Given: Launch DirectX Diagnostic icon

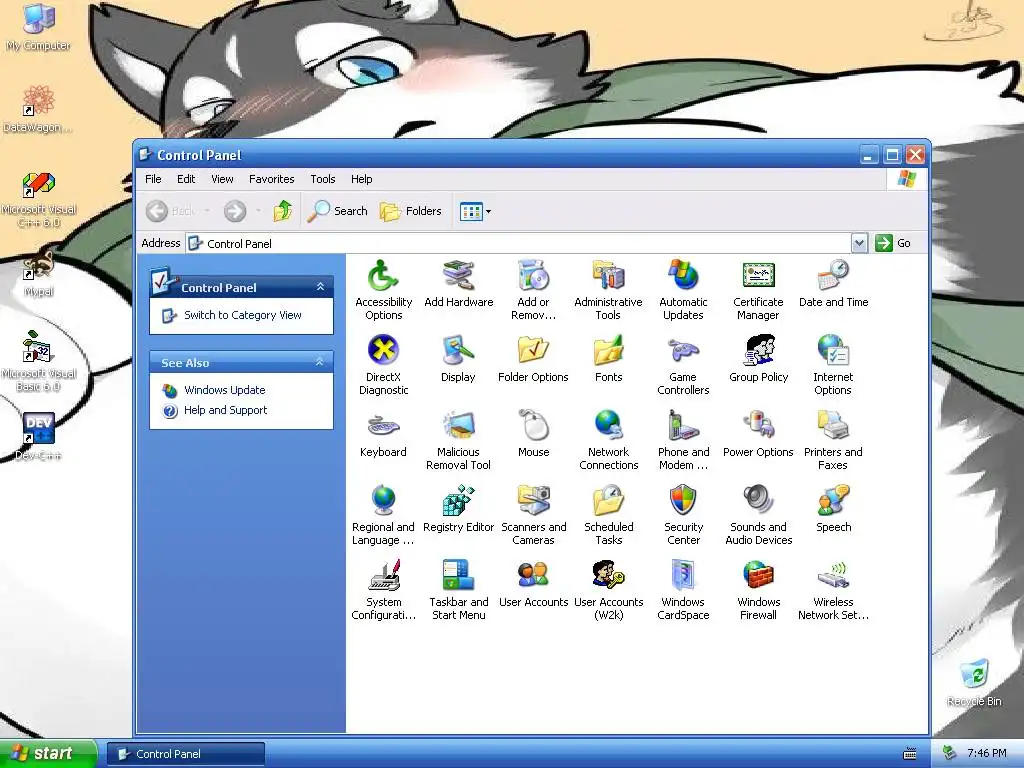Looking at the screenshot, I should [383, 351].
